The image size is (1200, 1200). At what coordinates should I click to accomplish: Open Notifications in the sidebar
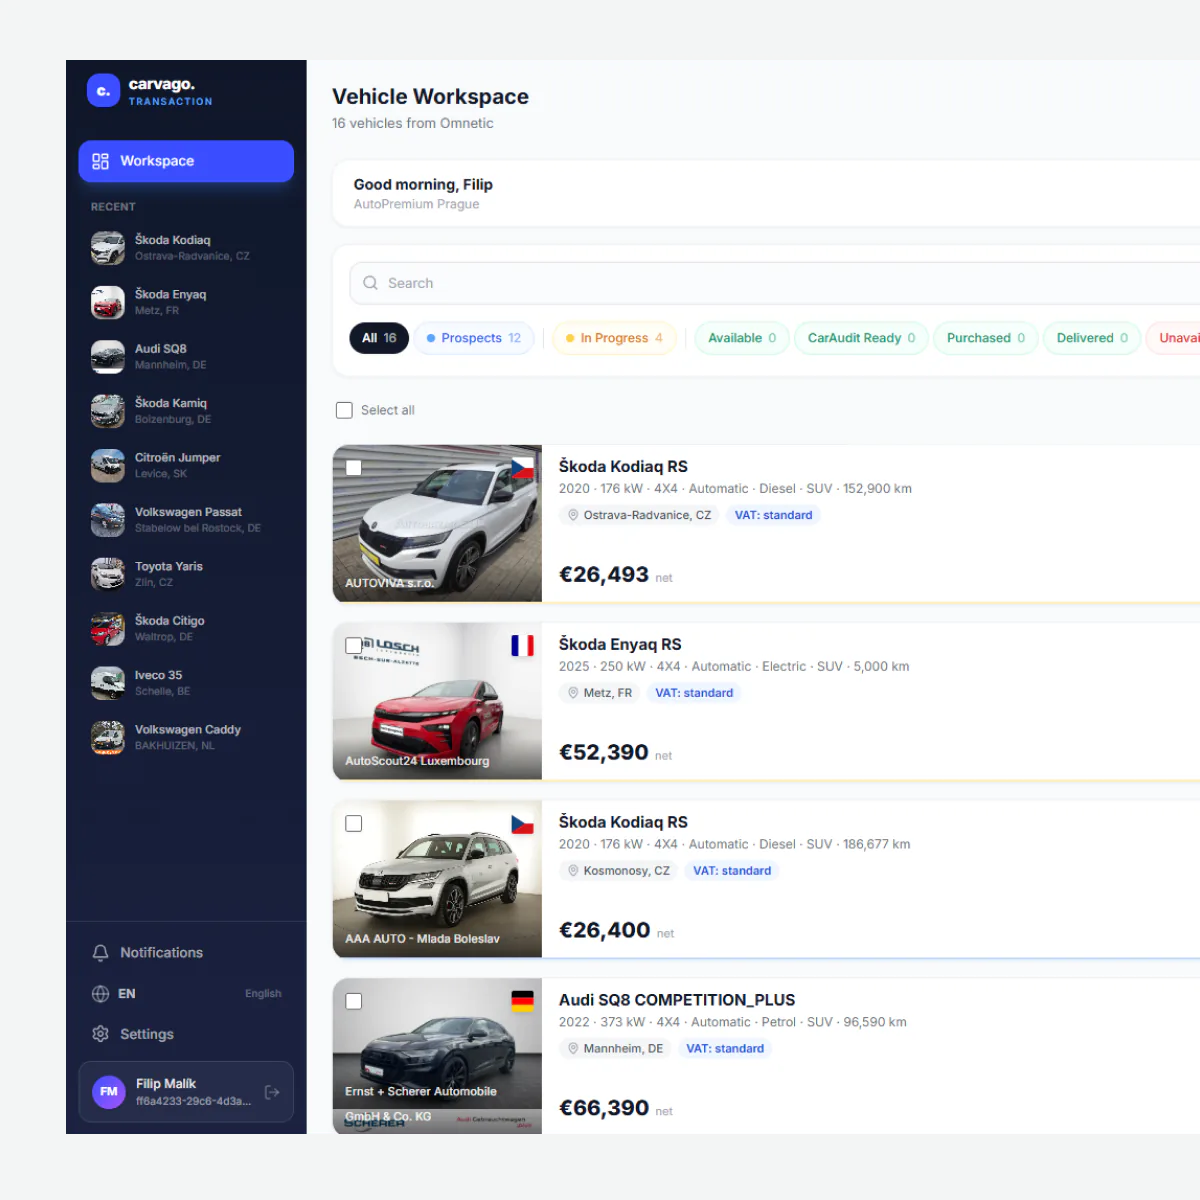pyautogui.click(x=186, y=953)
